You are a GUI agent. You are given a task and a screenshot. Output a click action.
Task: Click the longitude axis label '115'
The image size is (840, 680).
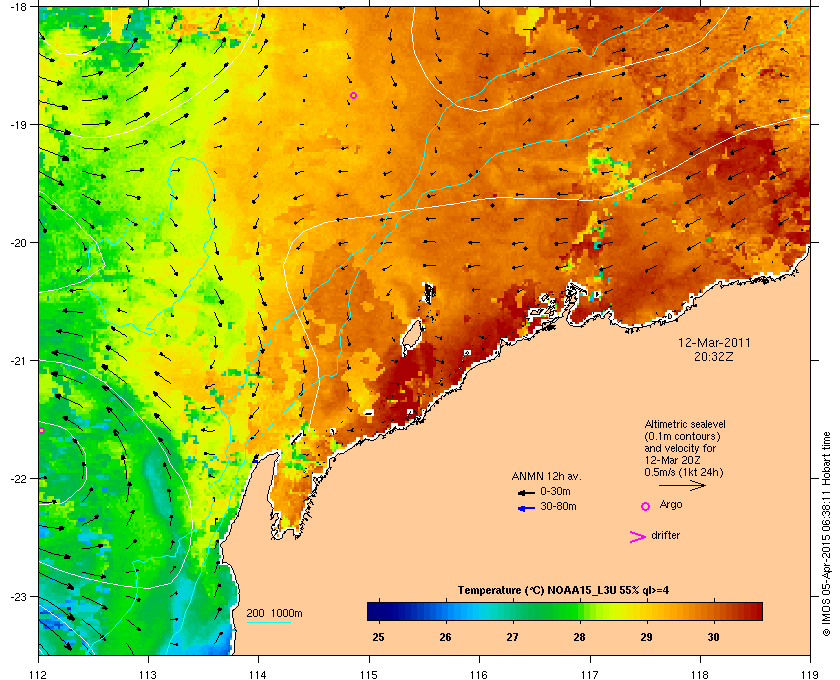point(369,675)
